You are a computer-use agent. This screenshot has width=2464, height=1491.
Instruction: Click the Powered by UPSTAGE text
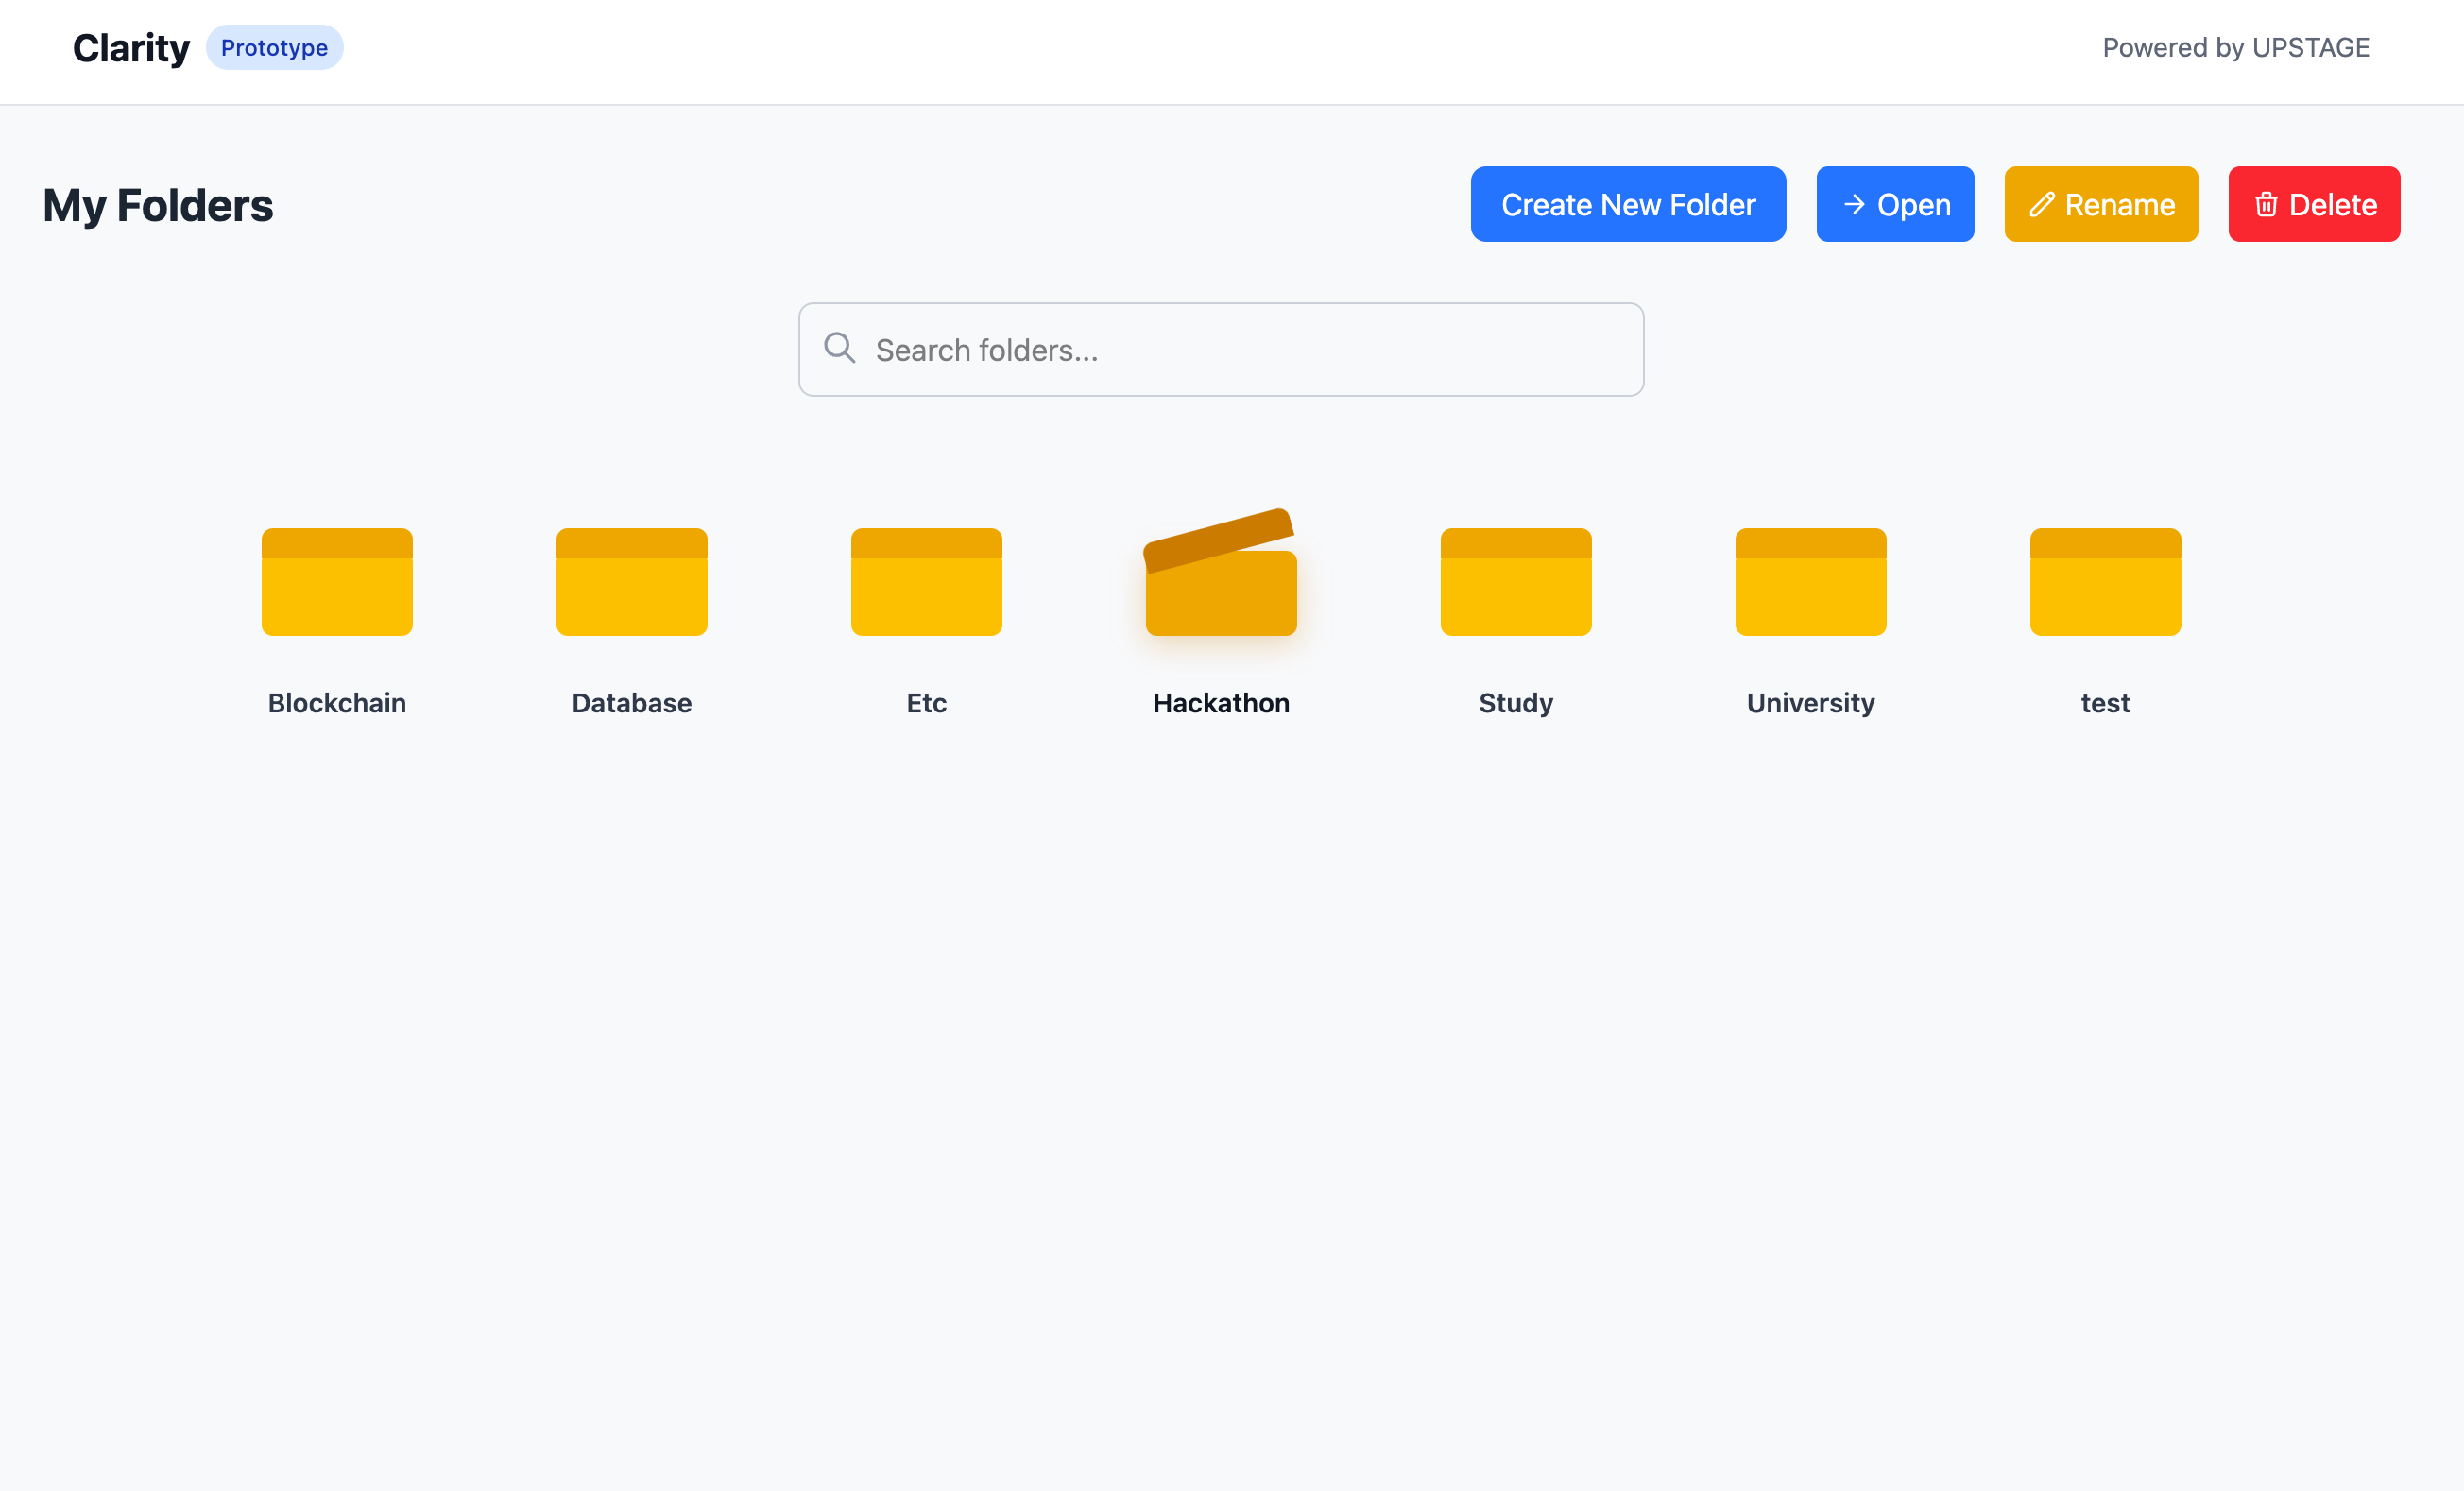(2235, 48)
